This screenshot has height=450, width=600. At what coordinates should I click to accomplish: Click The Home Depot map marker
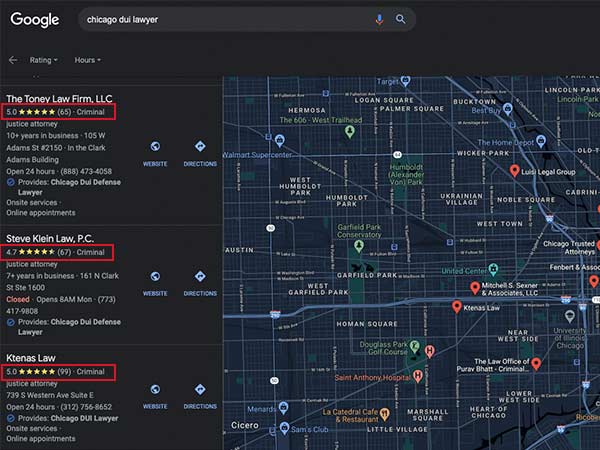541,141
